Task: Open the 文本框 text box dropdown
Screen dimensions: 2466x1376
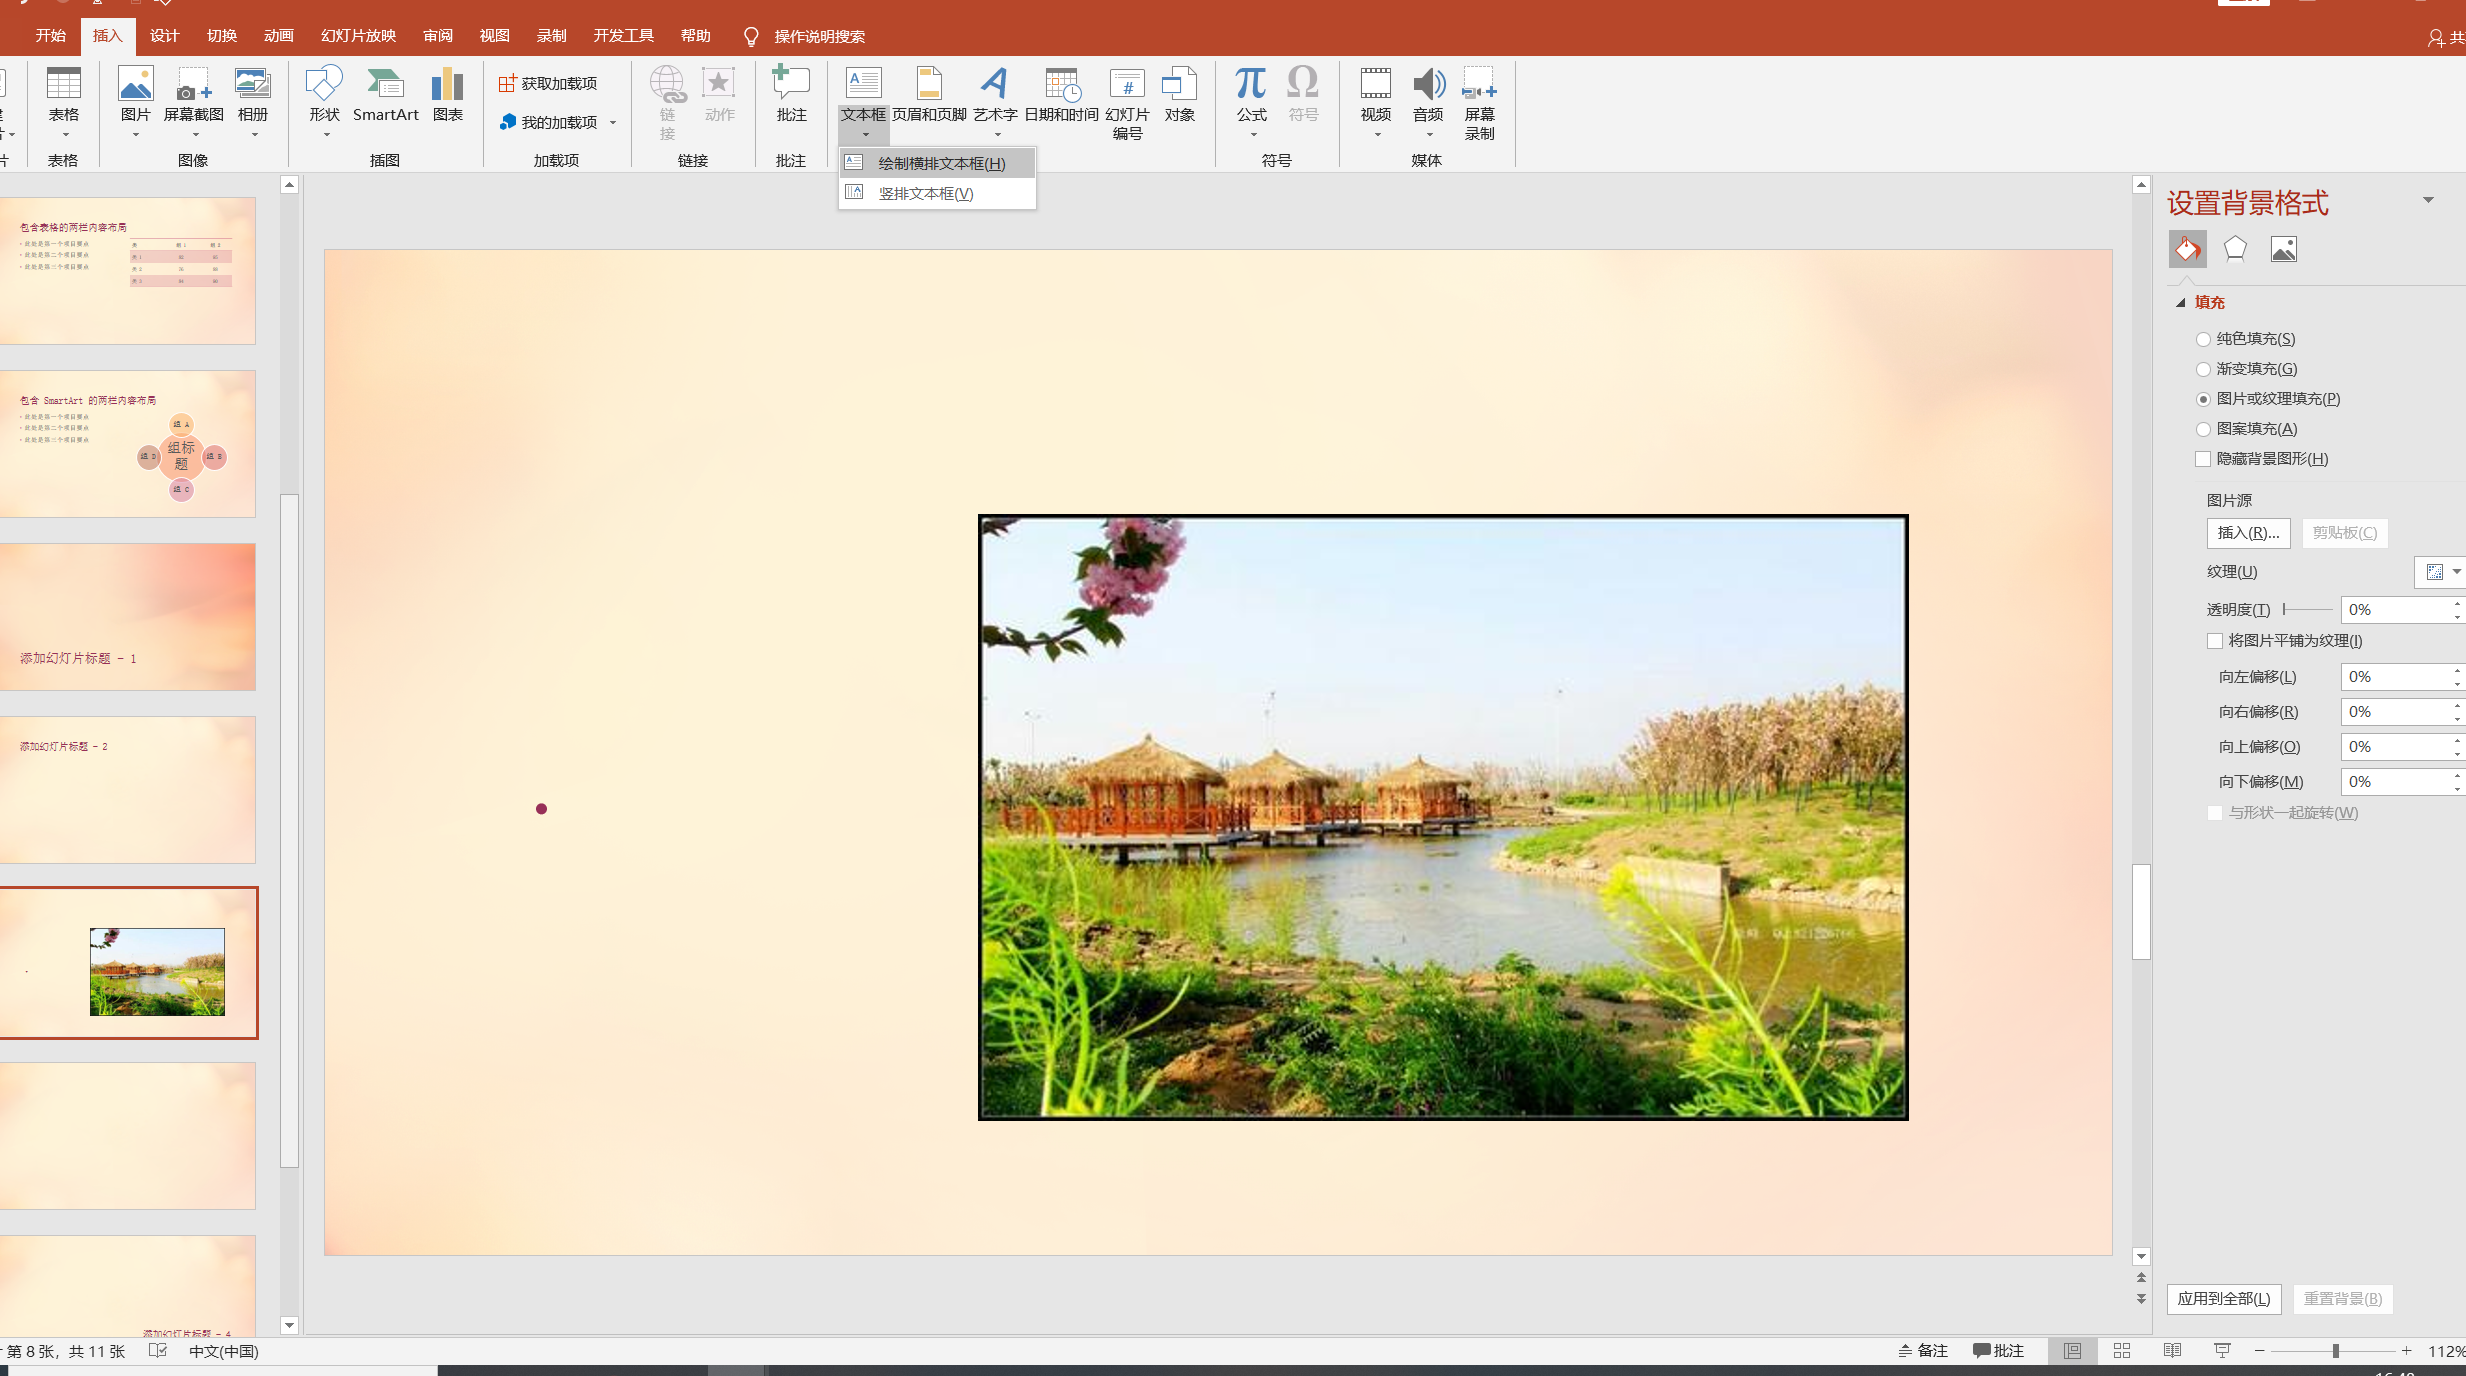Action: (x=864, y=124)
